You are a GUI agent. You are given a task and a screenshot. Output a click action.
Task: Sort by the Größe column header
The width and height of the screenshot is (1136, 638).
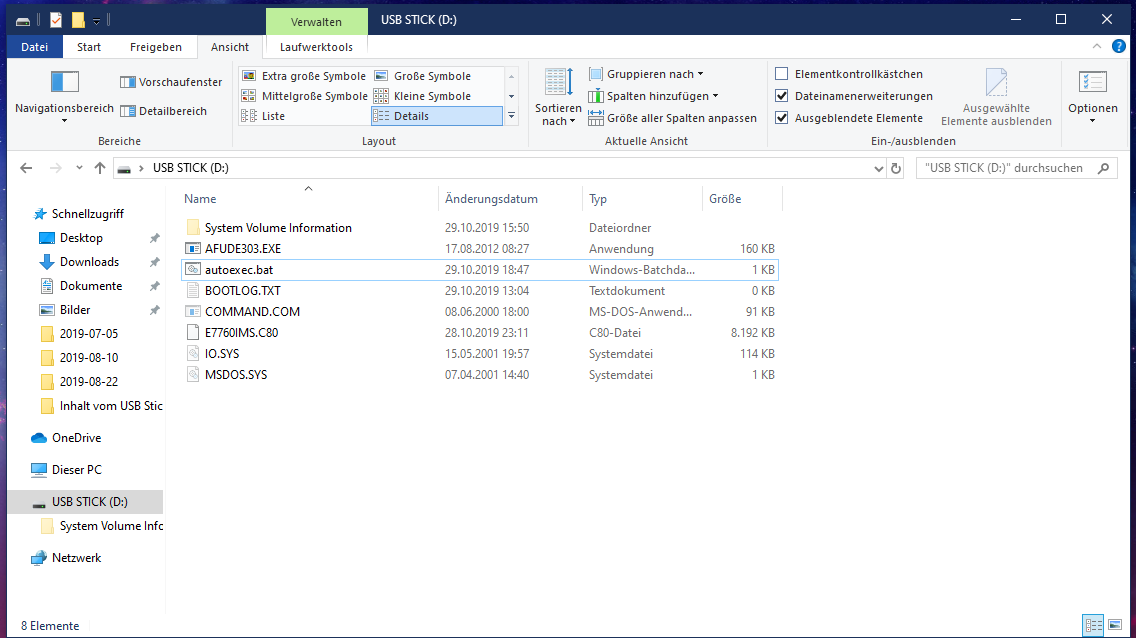pos(742,198)
